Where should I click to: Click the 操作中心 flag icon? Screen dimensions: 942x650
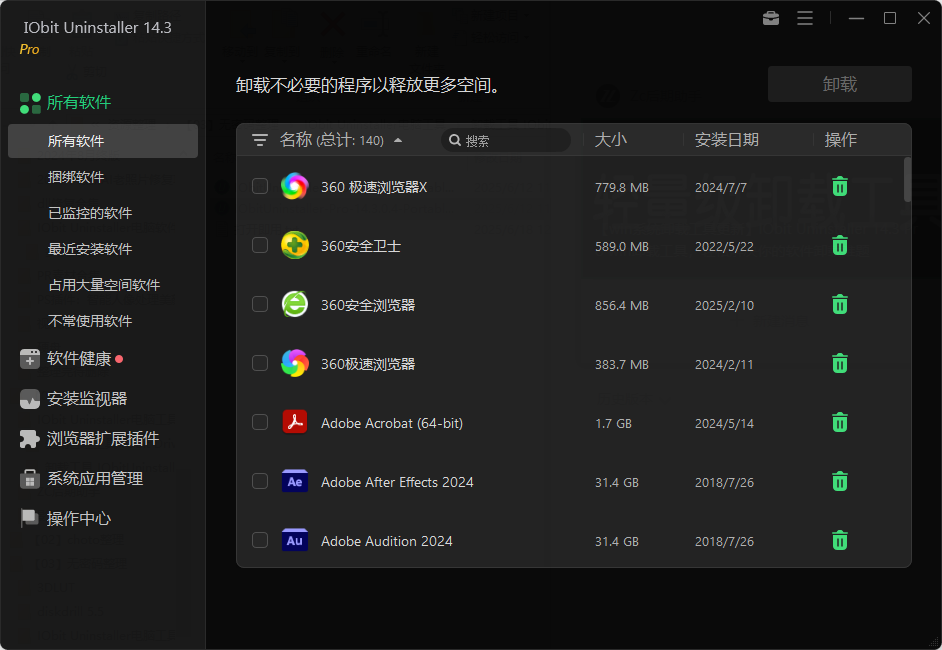(29, 518)
